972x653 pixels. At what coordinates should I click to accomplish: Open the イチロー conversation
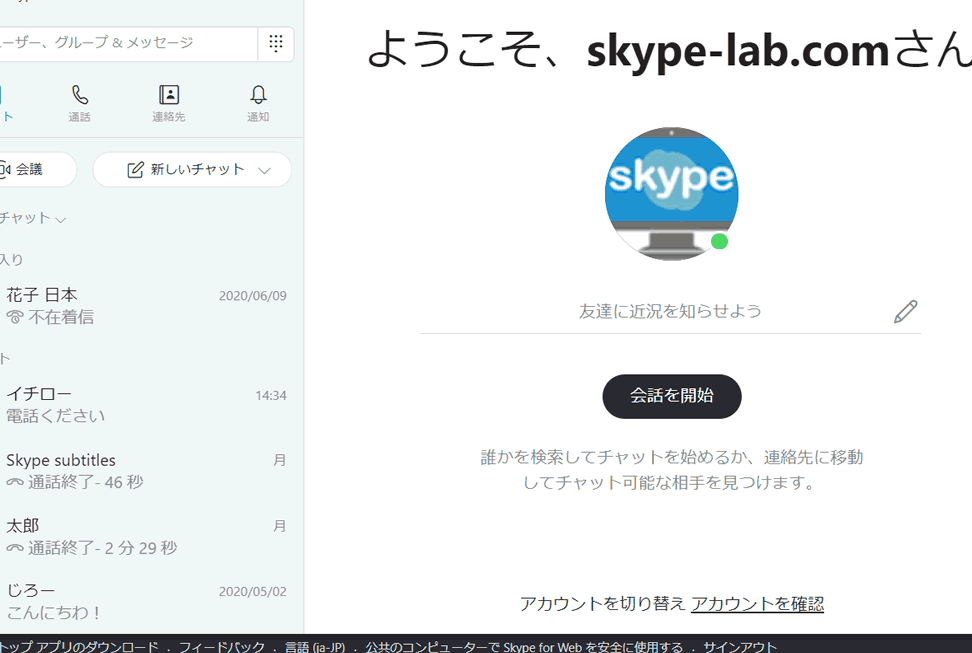tap(146, 405)
